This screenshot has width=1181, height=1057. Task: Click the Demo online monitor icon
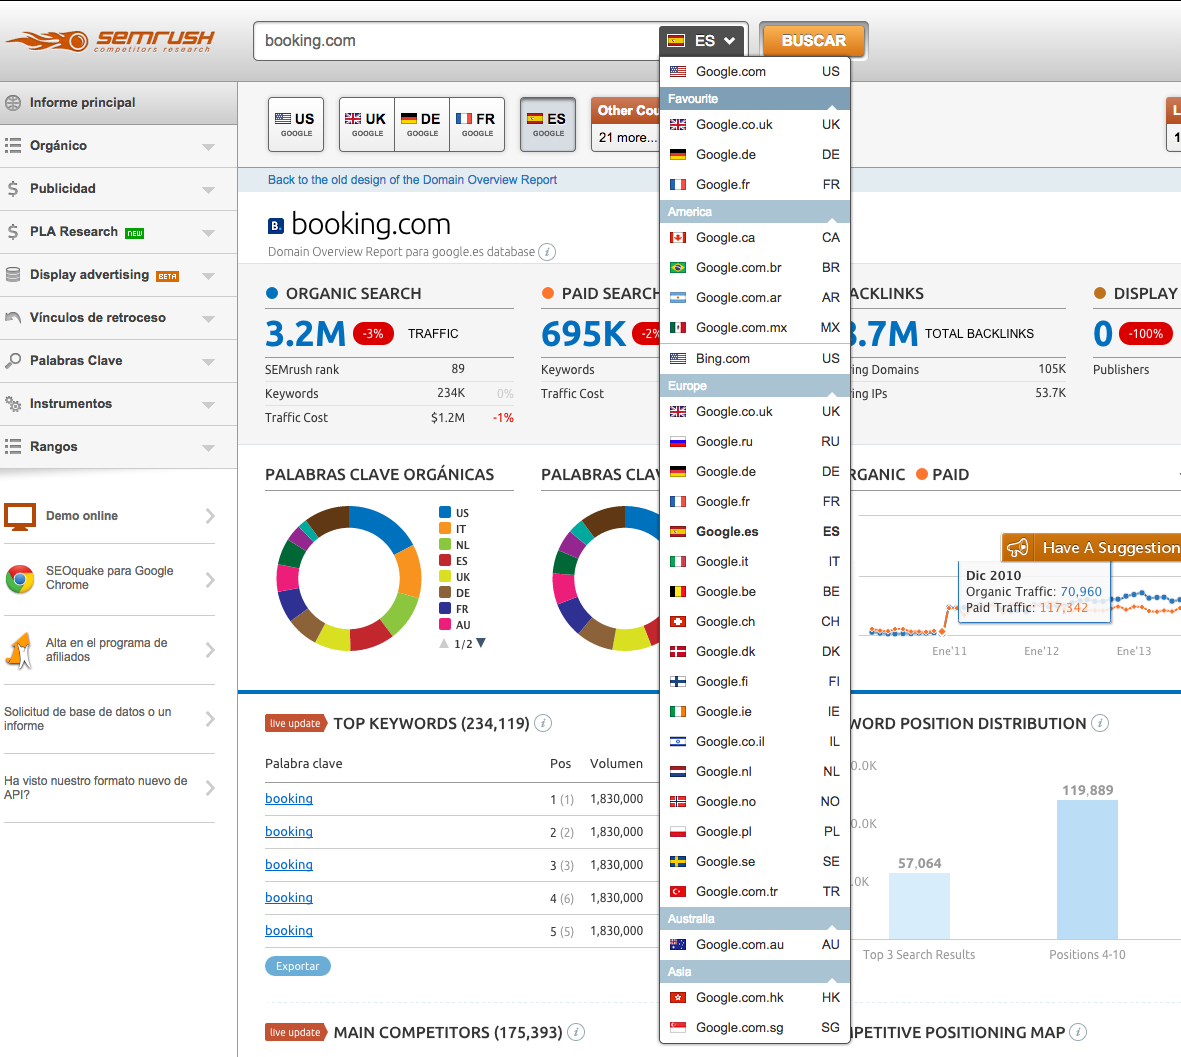point(20,516)
